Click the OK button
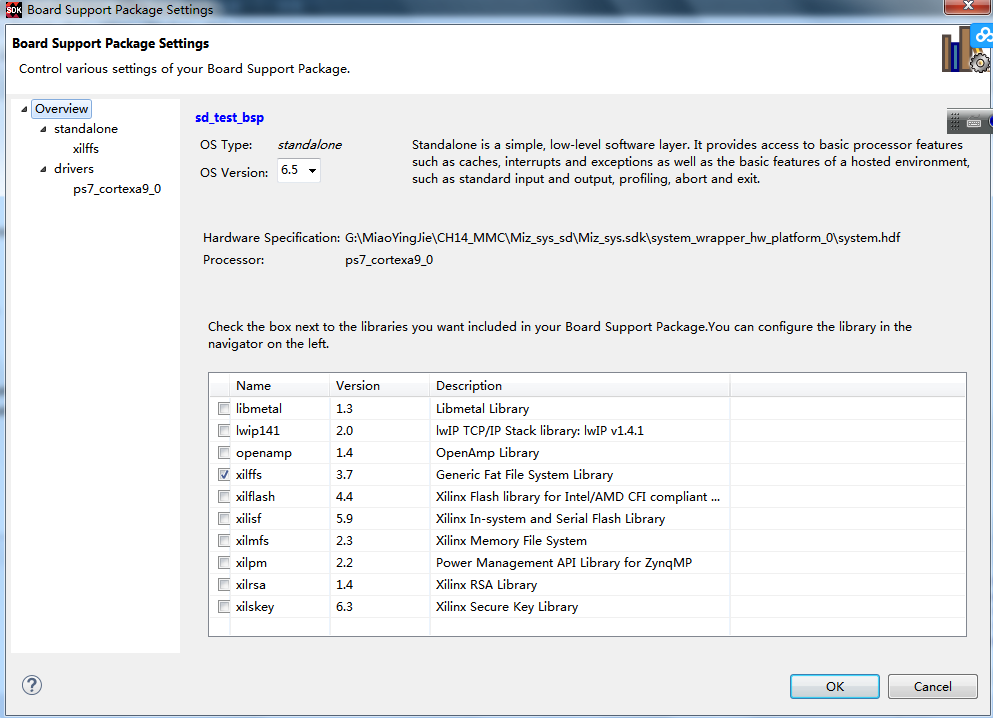Image resolution: width=993 pixels, height=718 pixels. click(835, 686)
